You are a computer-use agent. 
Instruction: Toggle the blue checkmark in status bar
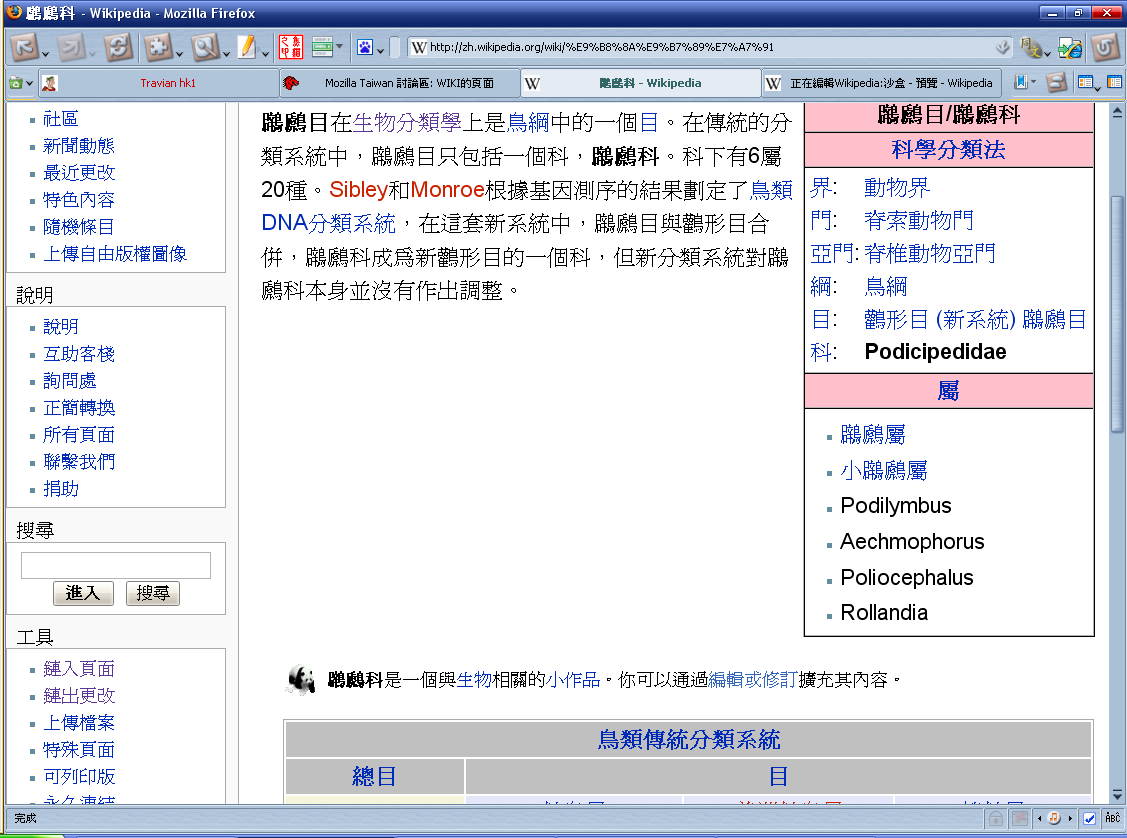(x=1090, y=818)
